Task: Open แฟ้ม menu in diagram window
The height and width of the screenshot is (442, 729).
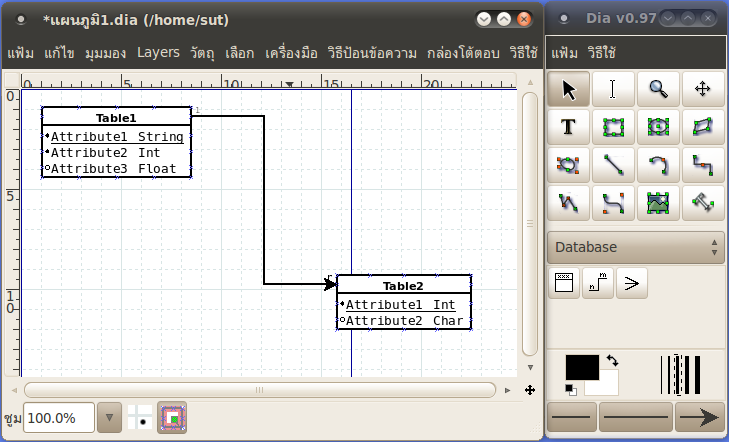Action: [x=20, y=53]
